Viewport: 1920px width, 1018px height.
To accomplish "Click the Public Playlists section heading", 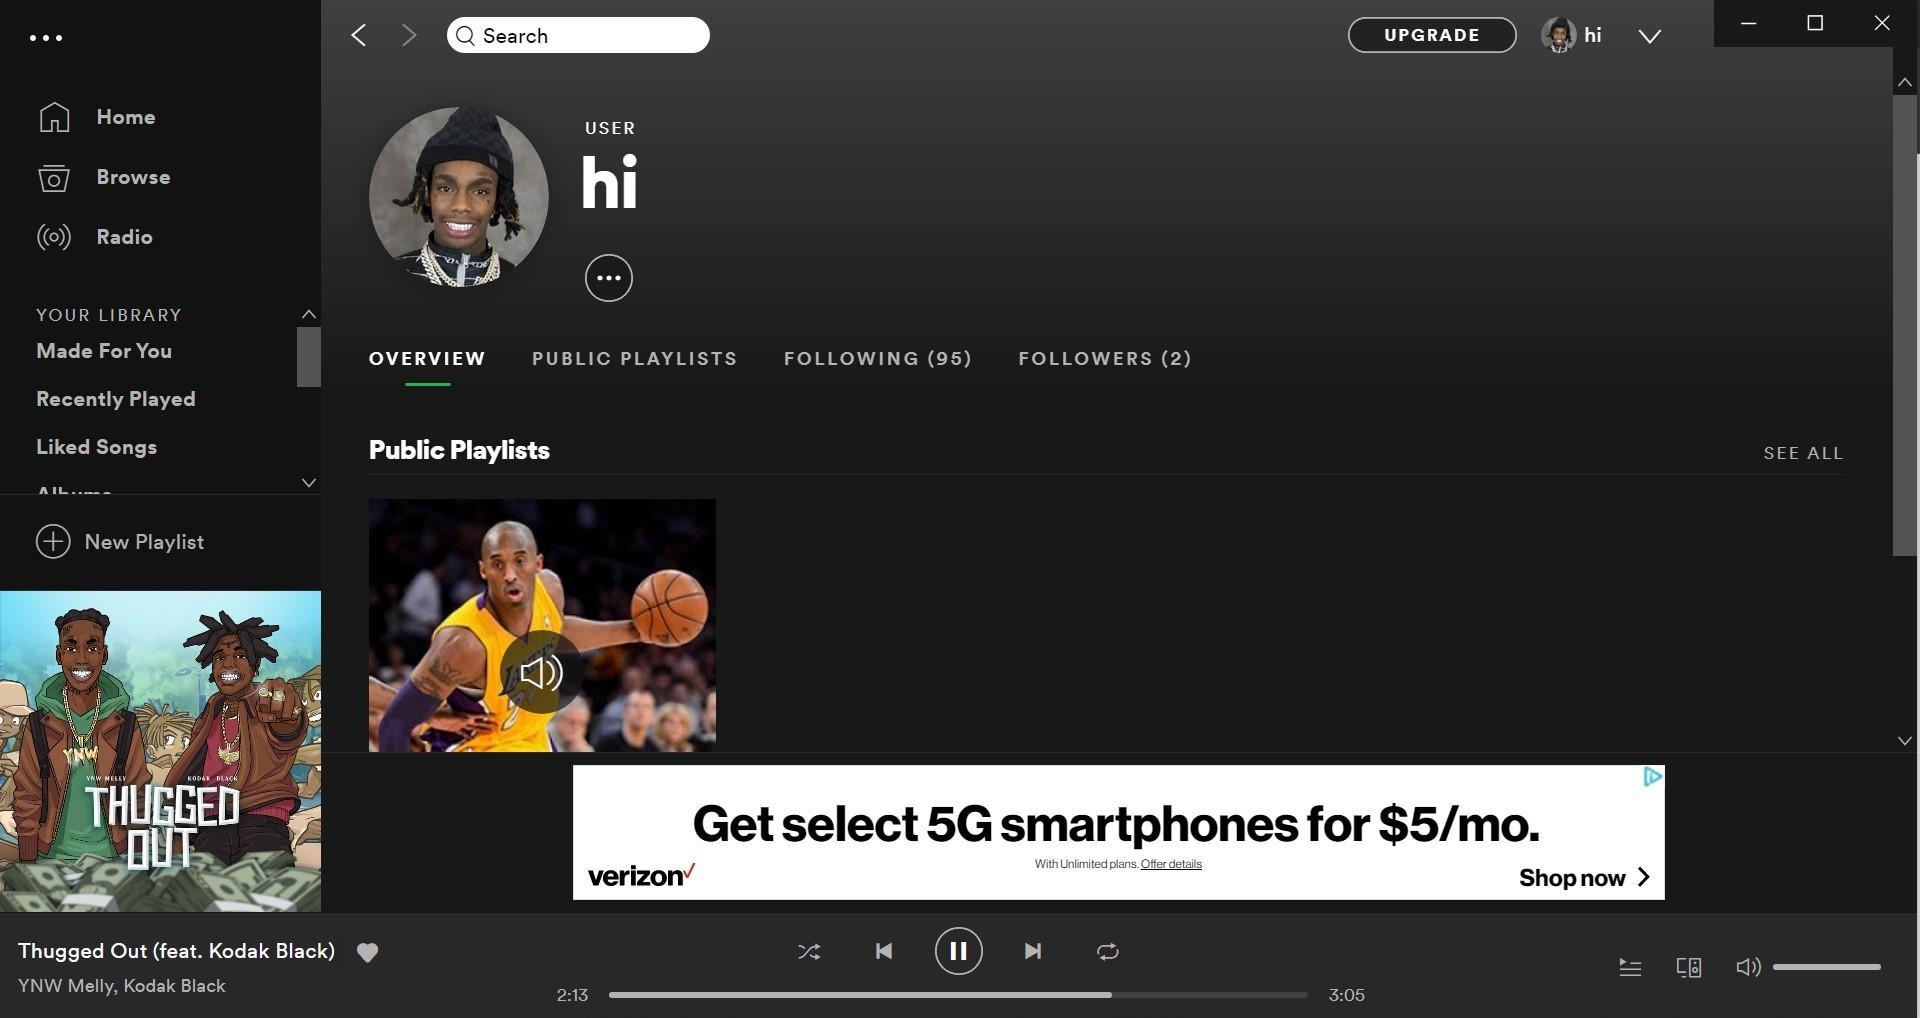I will pyautogui.click(x=459, y=450).
